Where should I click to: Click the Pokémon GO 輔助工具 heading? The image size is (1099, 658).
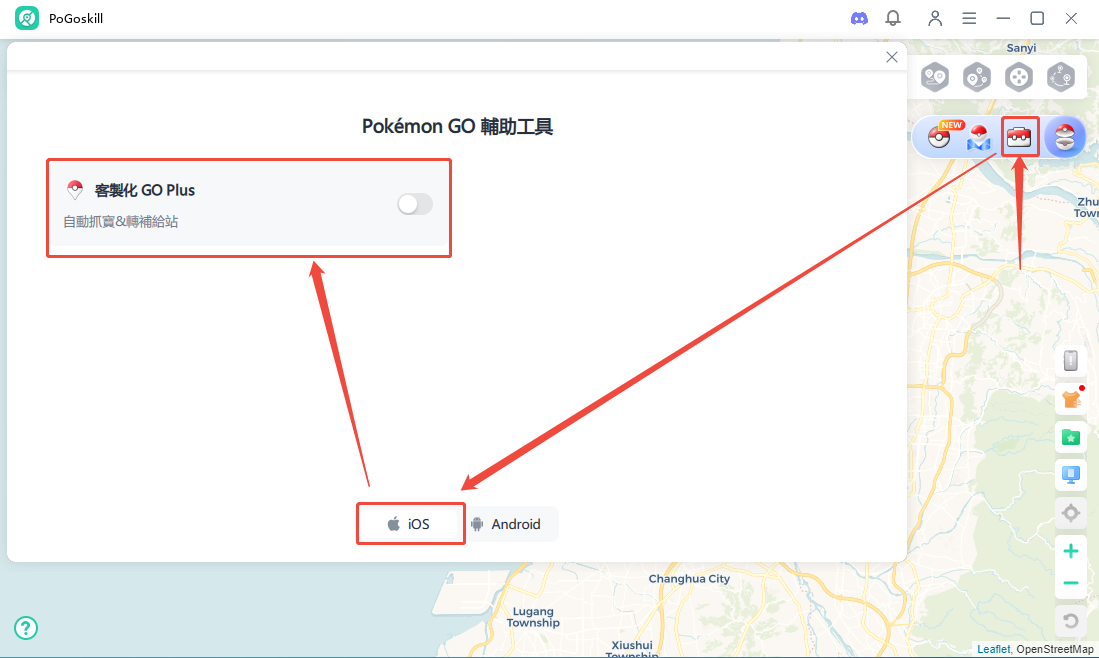457,126
